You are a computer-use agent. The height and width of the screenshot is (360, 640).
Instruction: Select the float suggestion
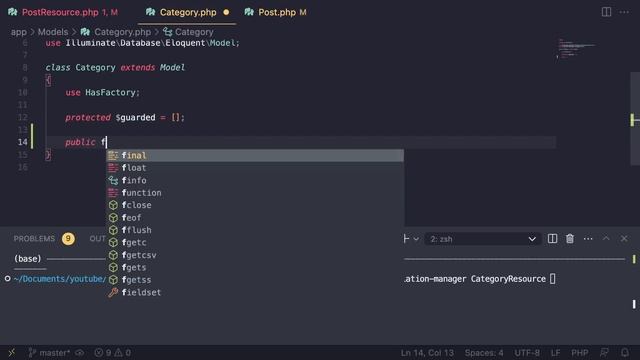point(255,168)
